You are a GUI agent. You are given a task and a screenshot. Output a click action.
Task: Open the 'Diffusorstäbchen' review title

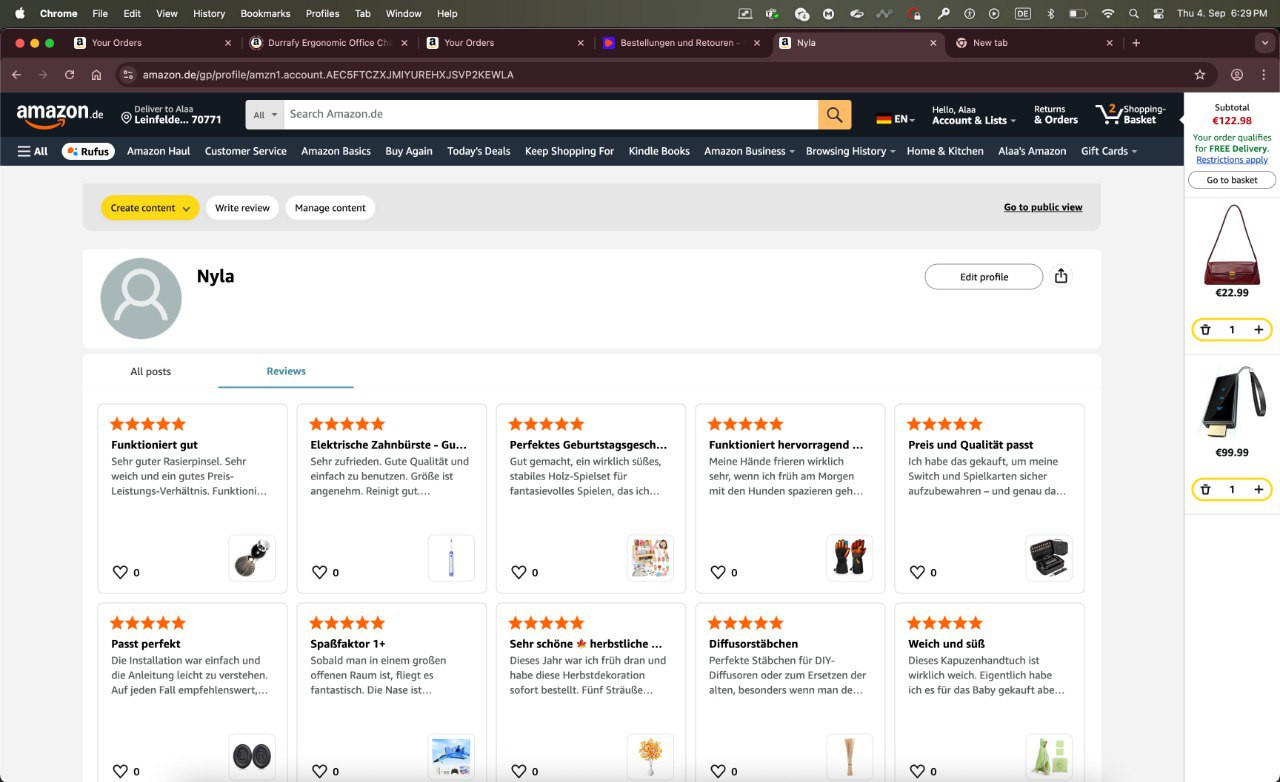(753, 644)
